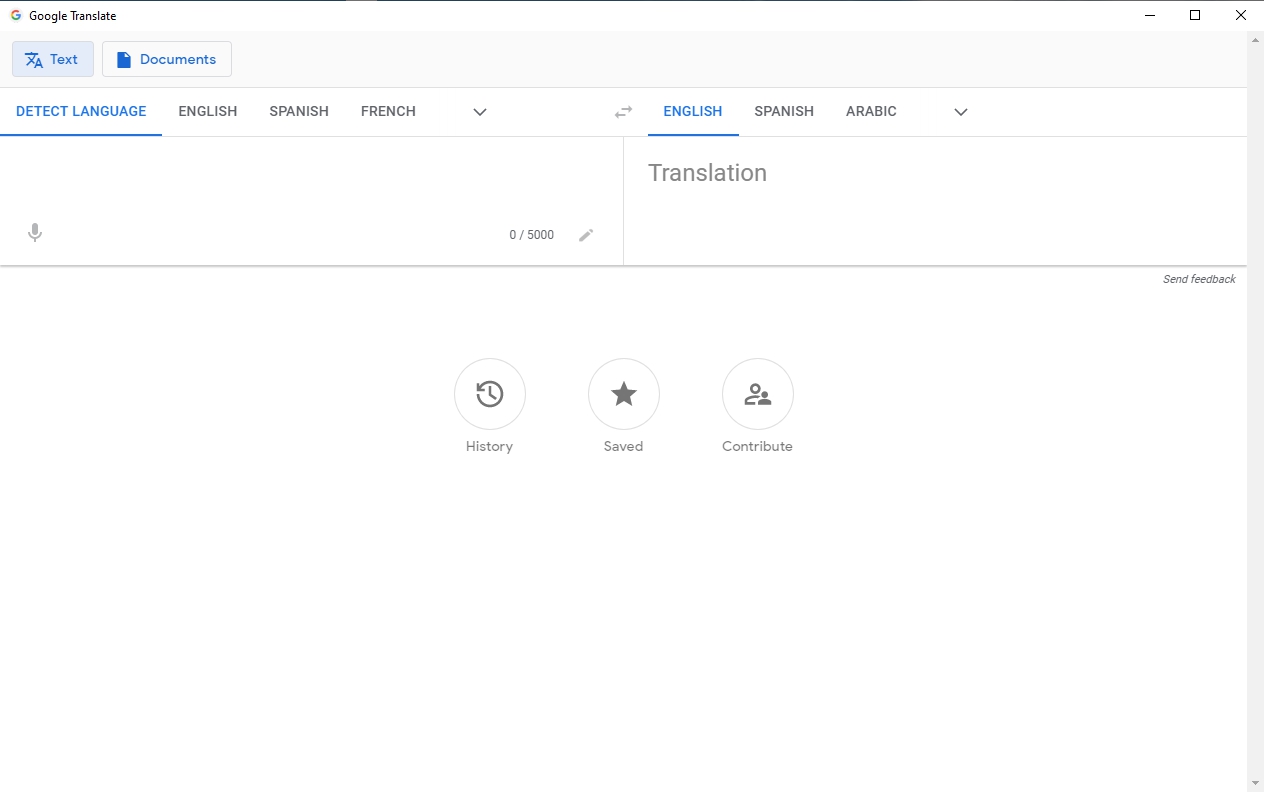1264x792 pixels.
Task: Click the vertical scrollbar up arrow
Action: [1256, 39]
